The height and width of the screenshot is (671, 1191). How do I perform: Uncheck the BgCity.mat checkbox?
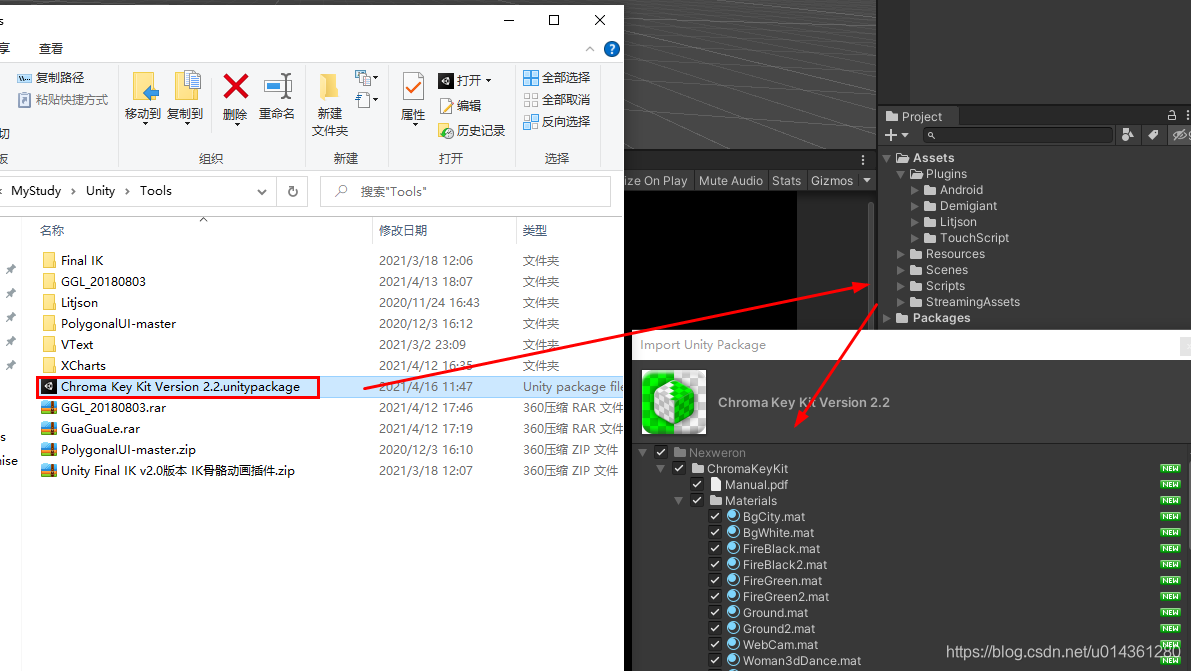[x=715, y=516]
